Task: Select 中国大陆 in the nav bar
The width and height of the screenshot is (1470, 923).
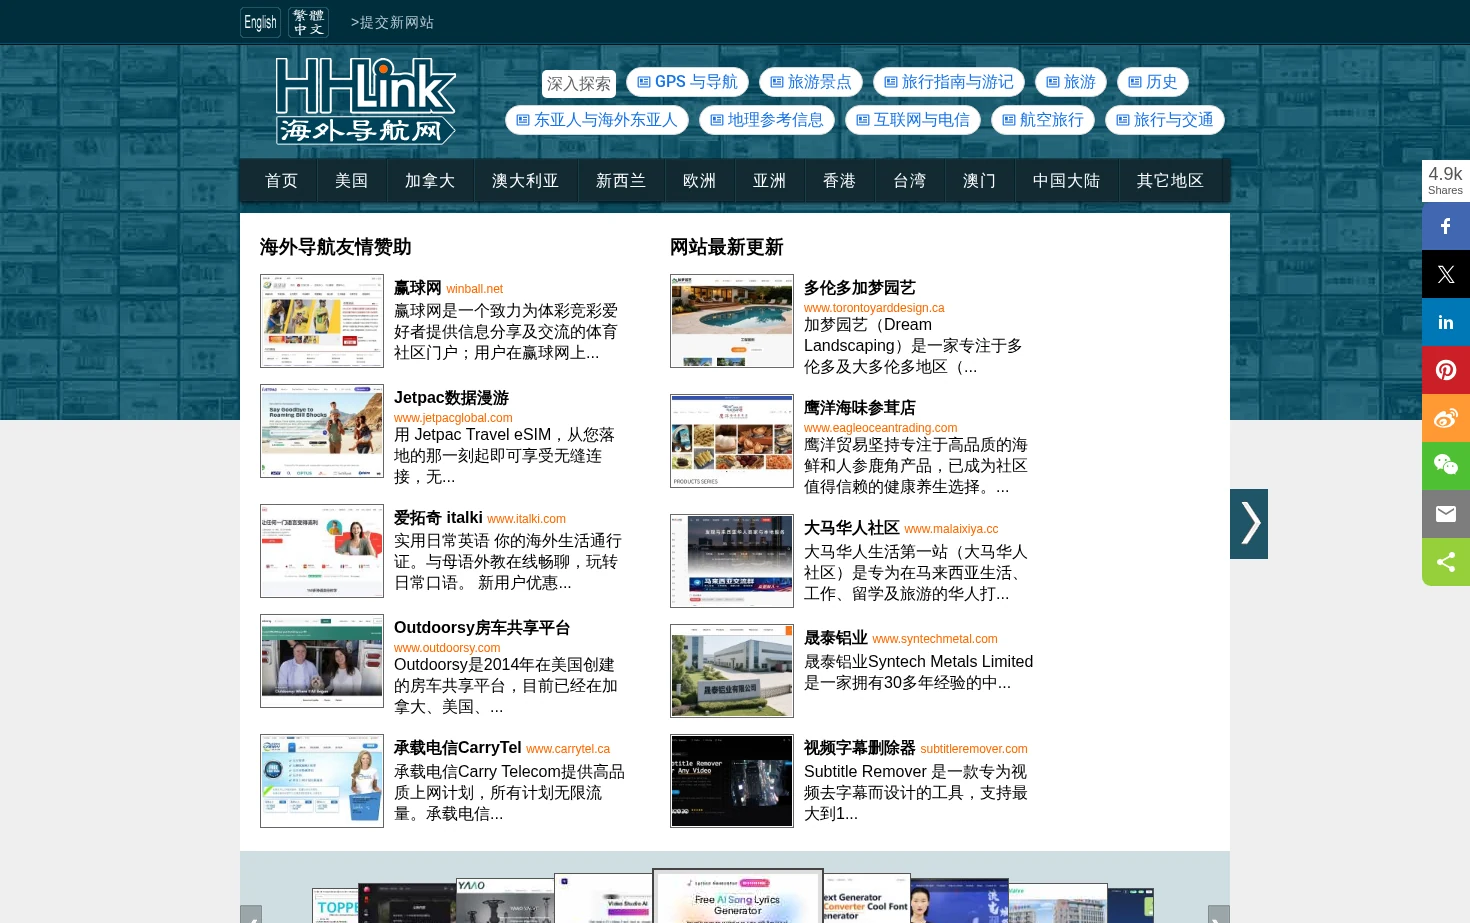Action: coord(1066,181)
